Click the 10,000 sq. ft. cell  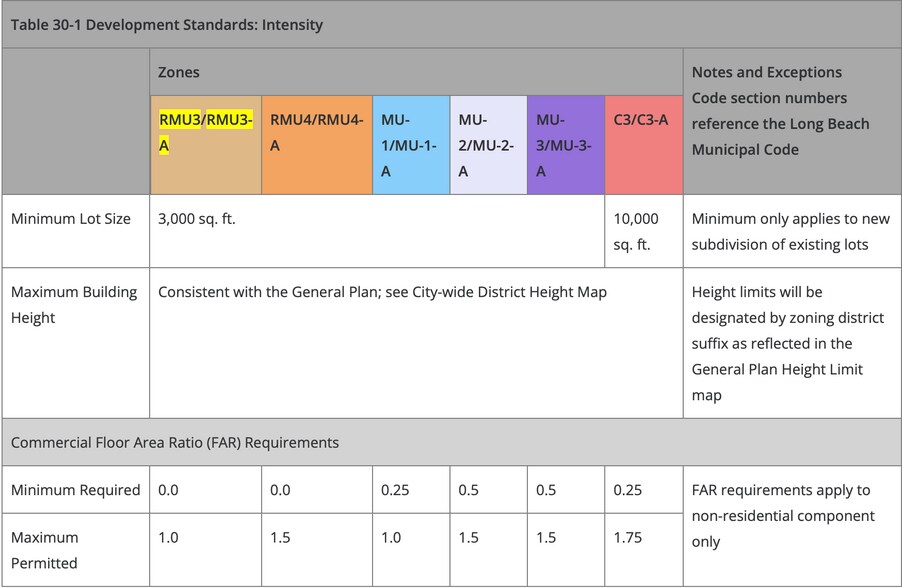coord(636,231)
